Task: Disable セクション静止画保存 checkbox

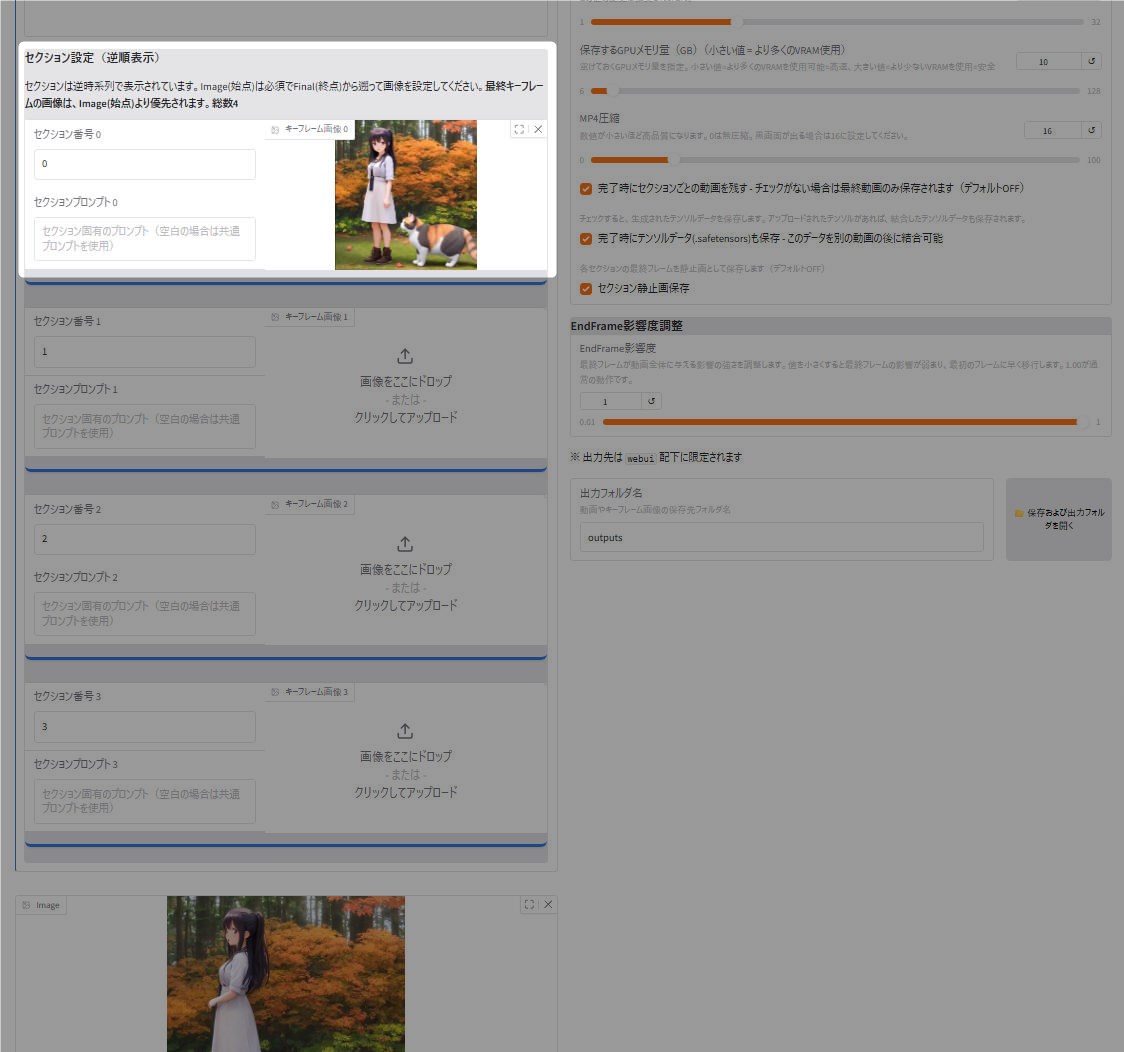Action: click(586, 289)
